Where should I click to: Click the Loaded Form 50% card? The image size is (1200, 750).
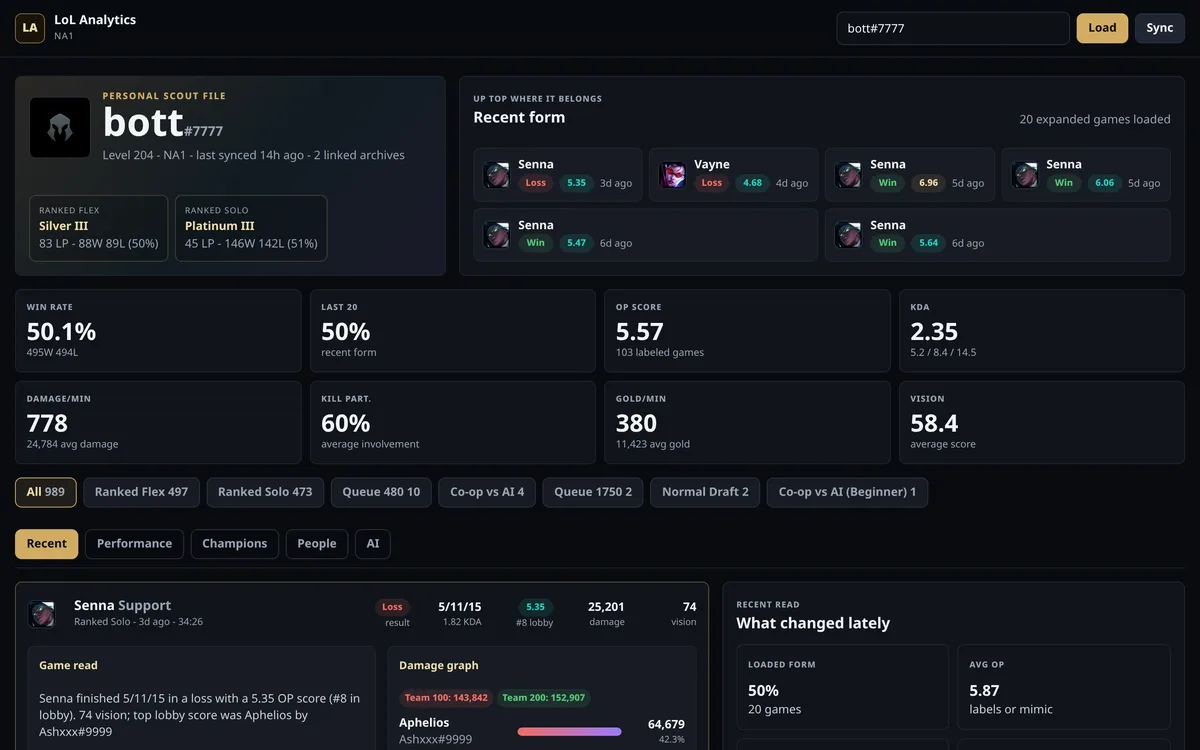842,687
